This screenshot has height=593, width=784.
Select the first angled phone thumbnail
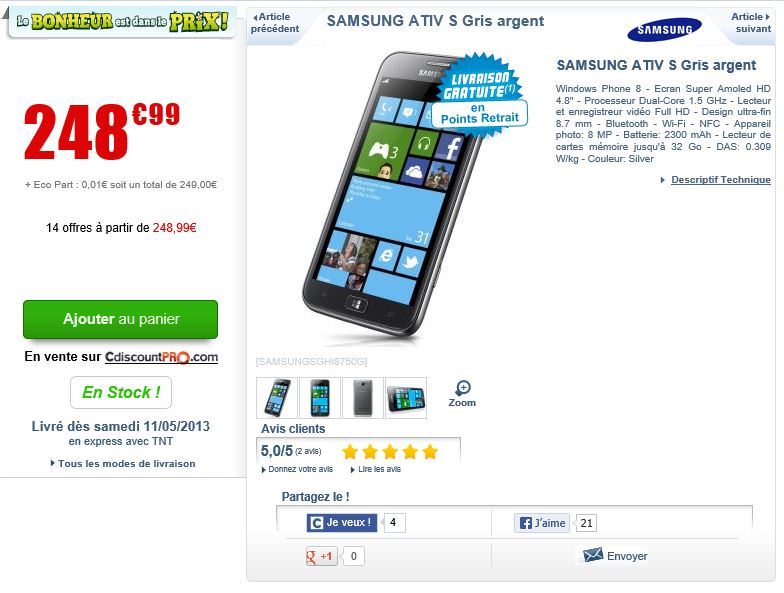point(277,398)
